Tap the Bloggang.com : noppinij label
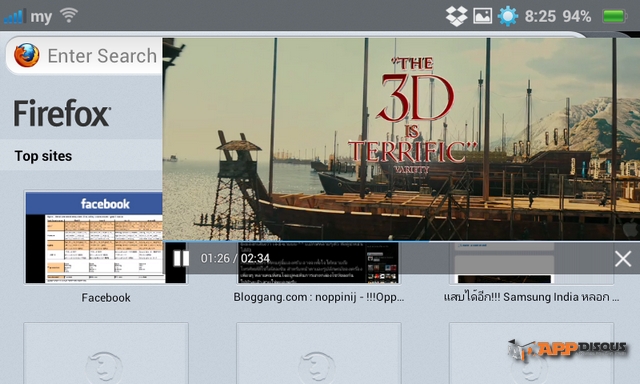640x384 pixels. coord(319,297)
